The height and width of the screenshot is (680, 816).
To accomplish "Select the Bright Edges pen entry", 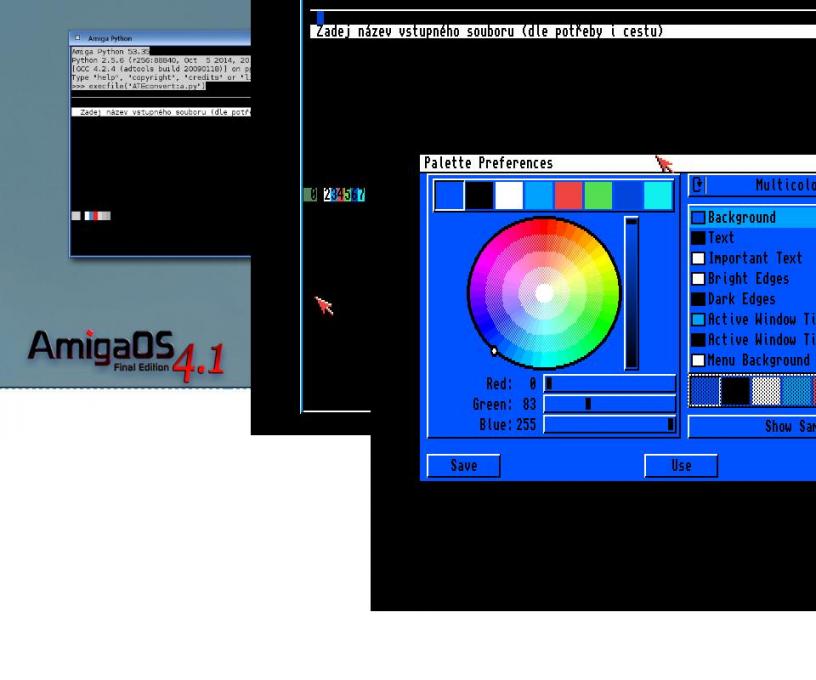I will pyautogui.click(x=747, y=279).
